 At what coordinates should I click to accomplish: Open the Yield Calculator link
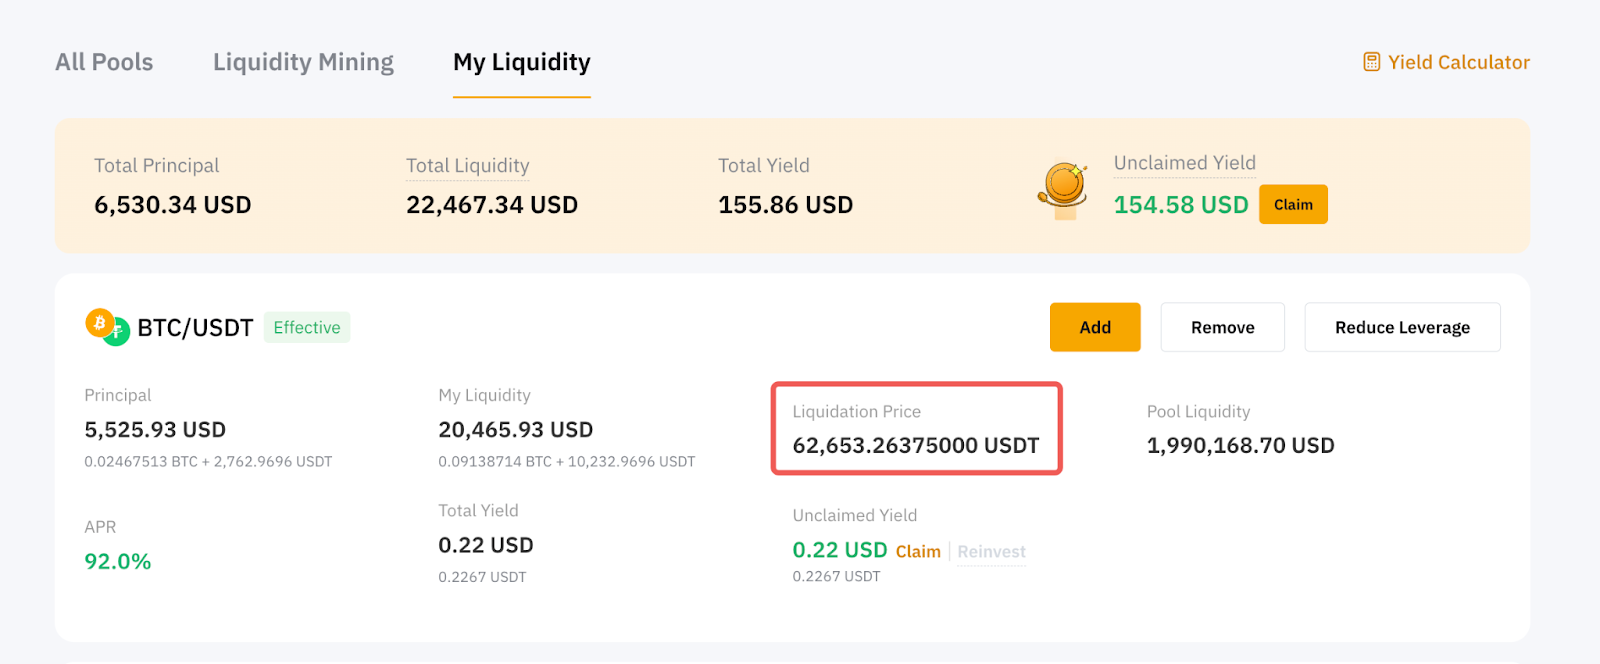[x=1458, y=62]
